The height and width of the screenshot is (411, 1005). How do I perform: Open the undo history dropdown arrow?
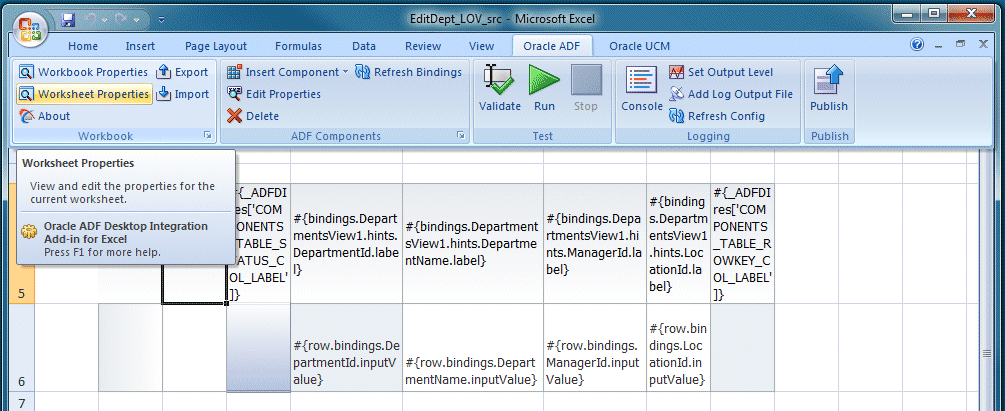(x=104, y=20)
